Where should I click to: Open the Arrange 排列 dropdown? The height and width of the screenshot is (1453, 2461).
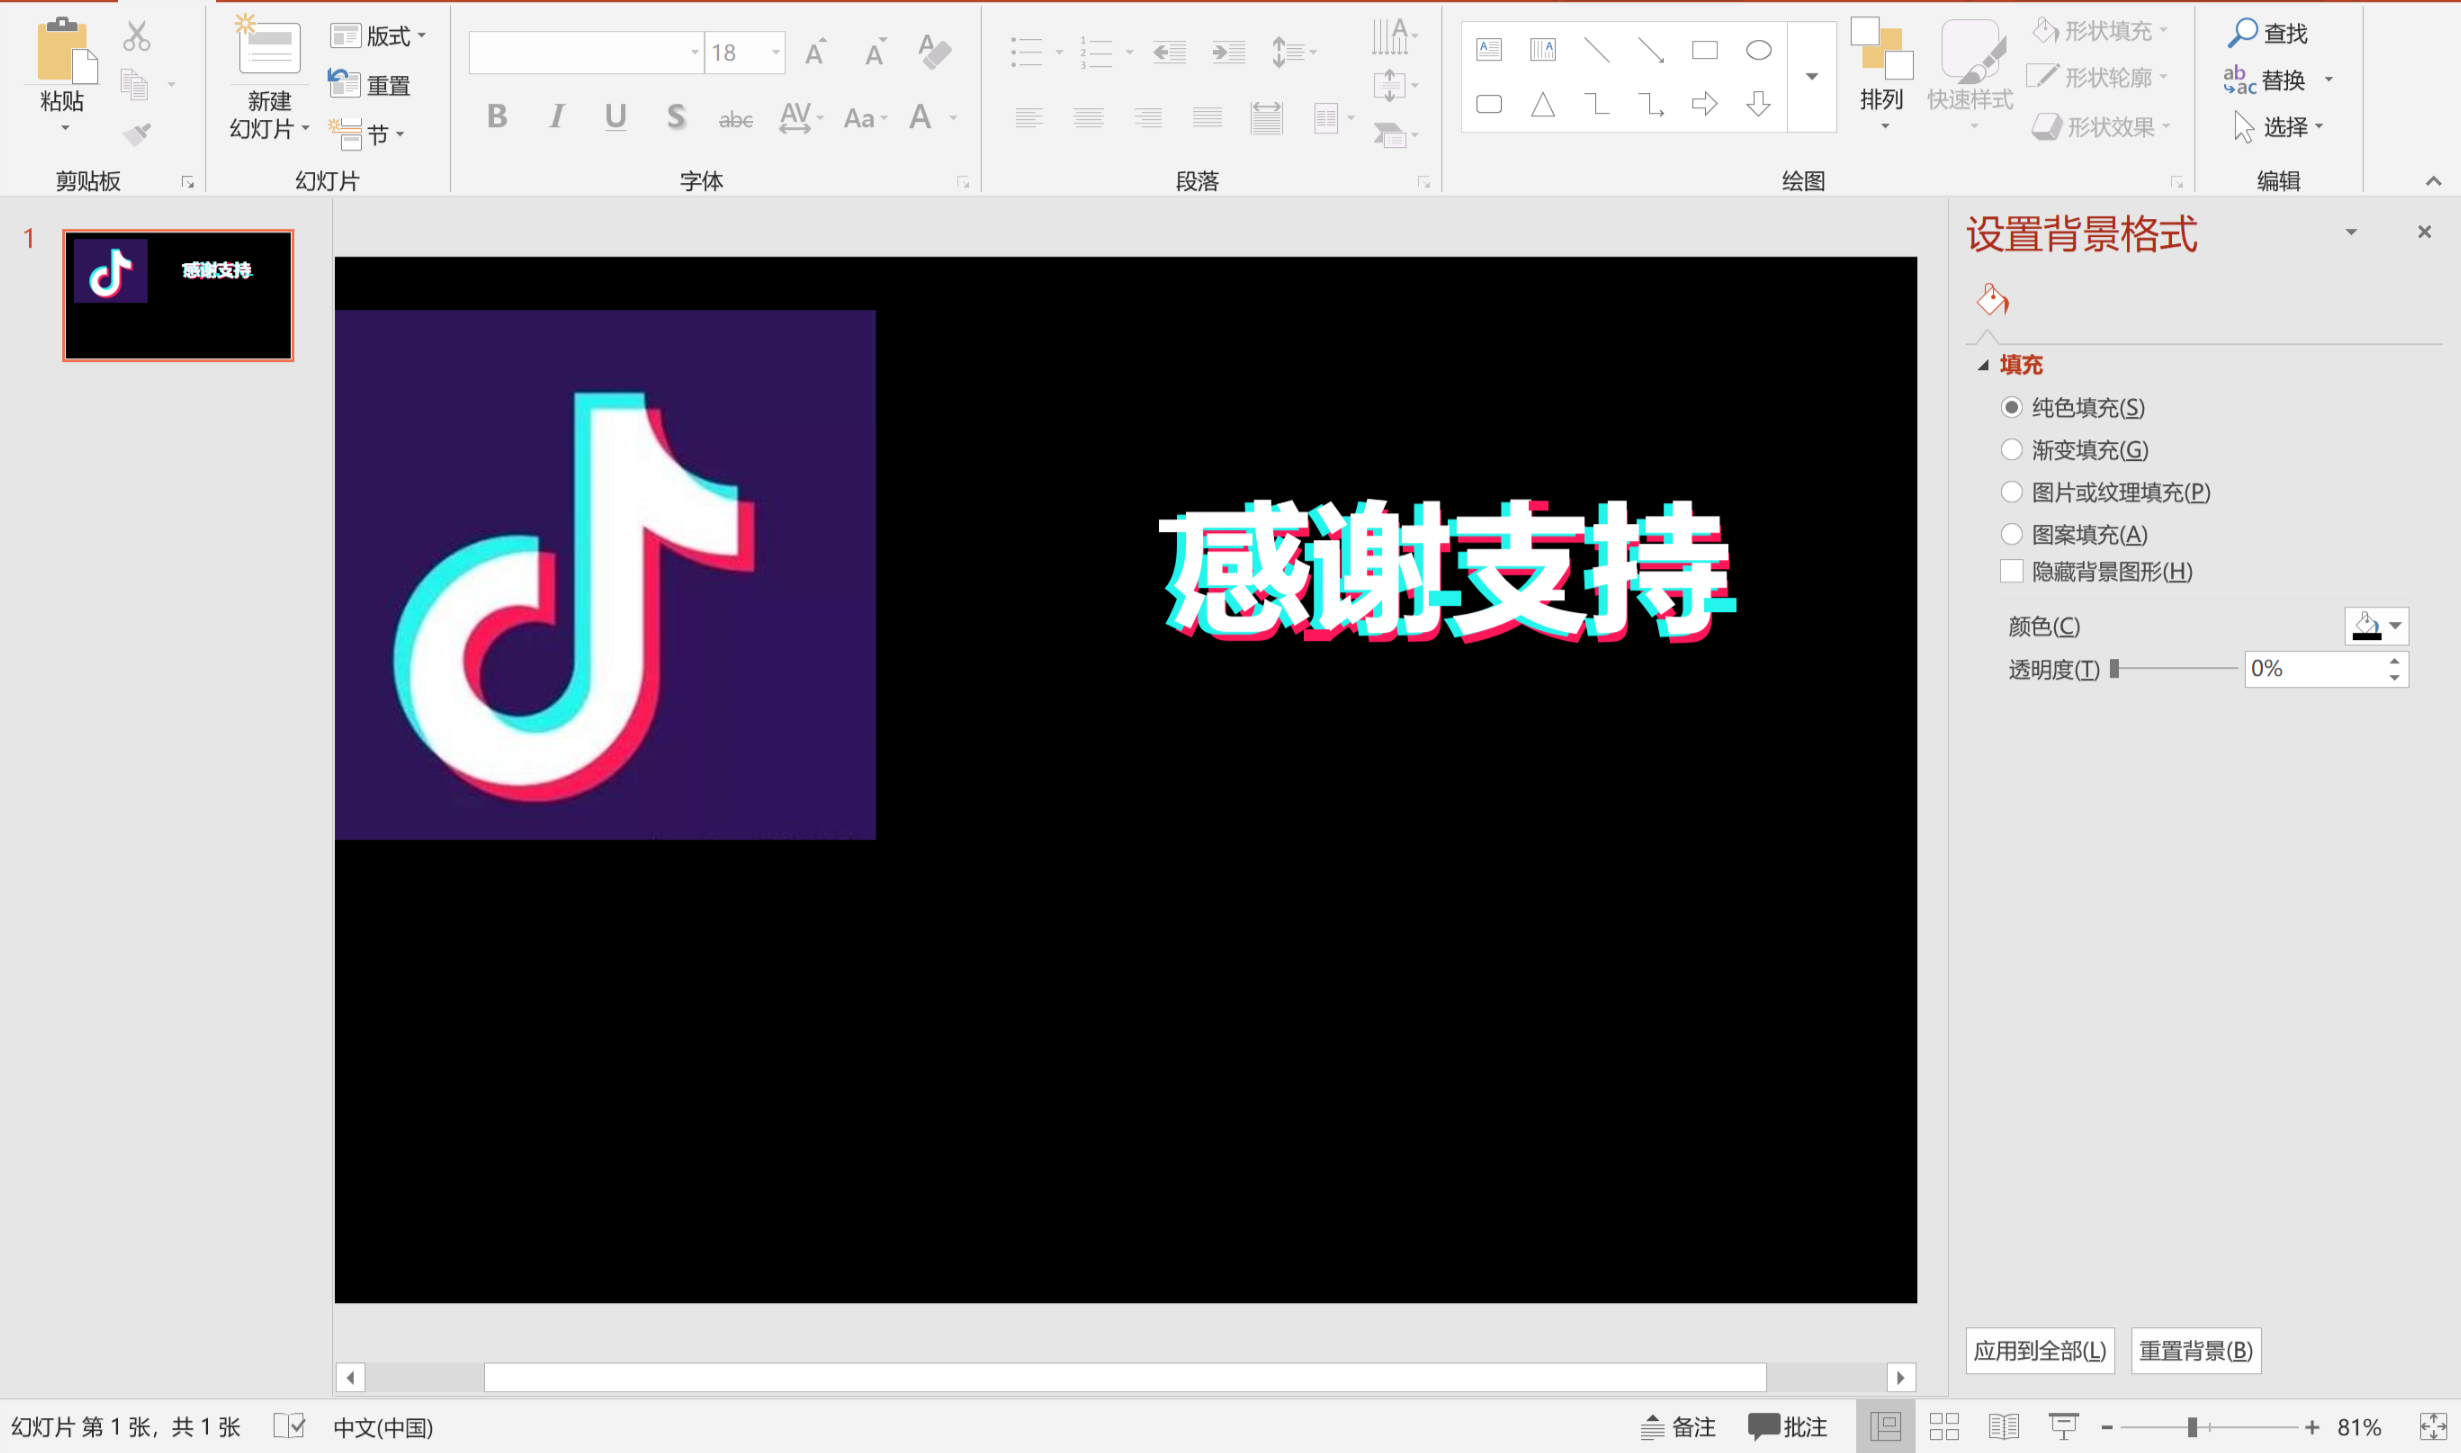1881,74
